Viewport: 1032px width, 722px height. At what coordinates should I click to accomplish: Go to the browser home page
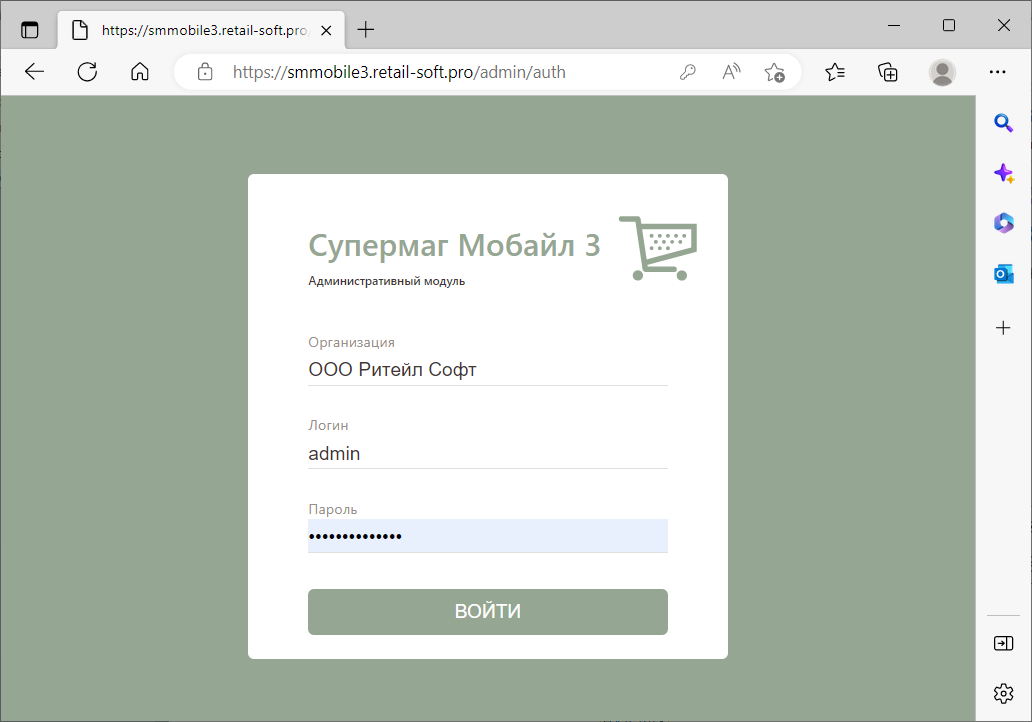tap(140, 72)
